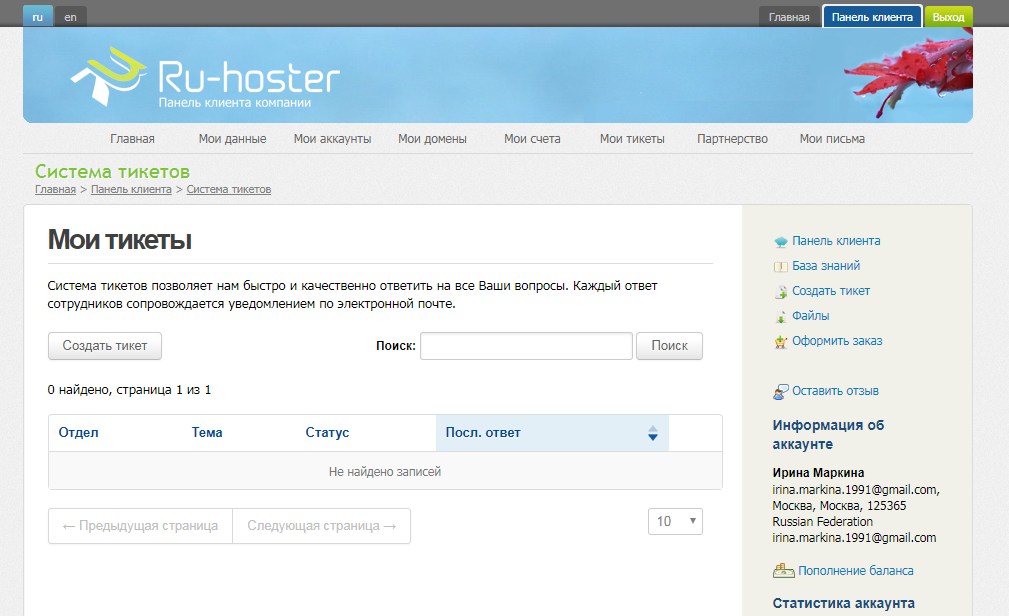Image resolution: width=1009 pixels, height=616 pixels.
Task: Switch language to en
Action: tap(70, 17)
